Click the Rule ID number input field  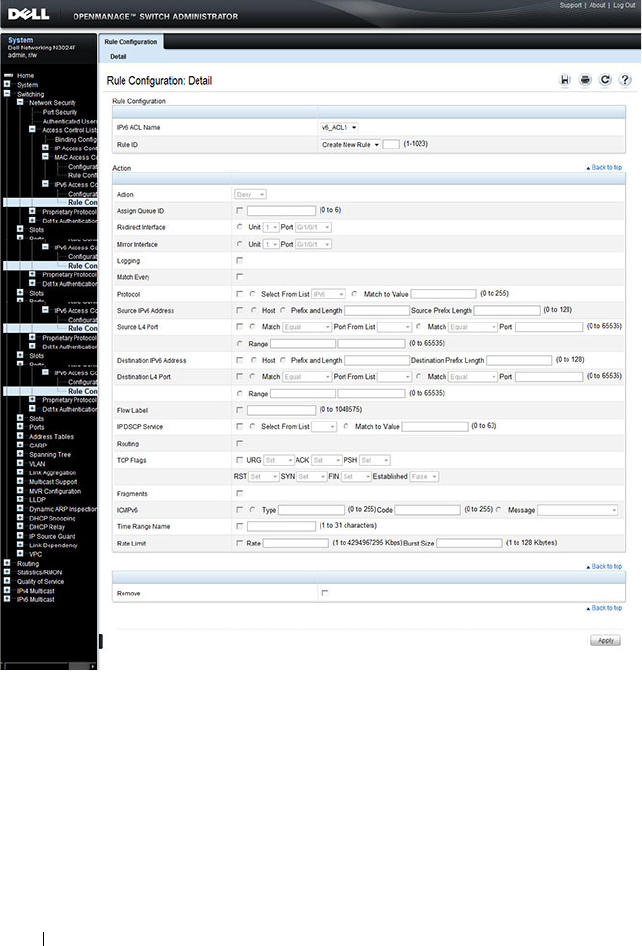pyautogui.click(x=391, y=145)
